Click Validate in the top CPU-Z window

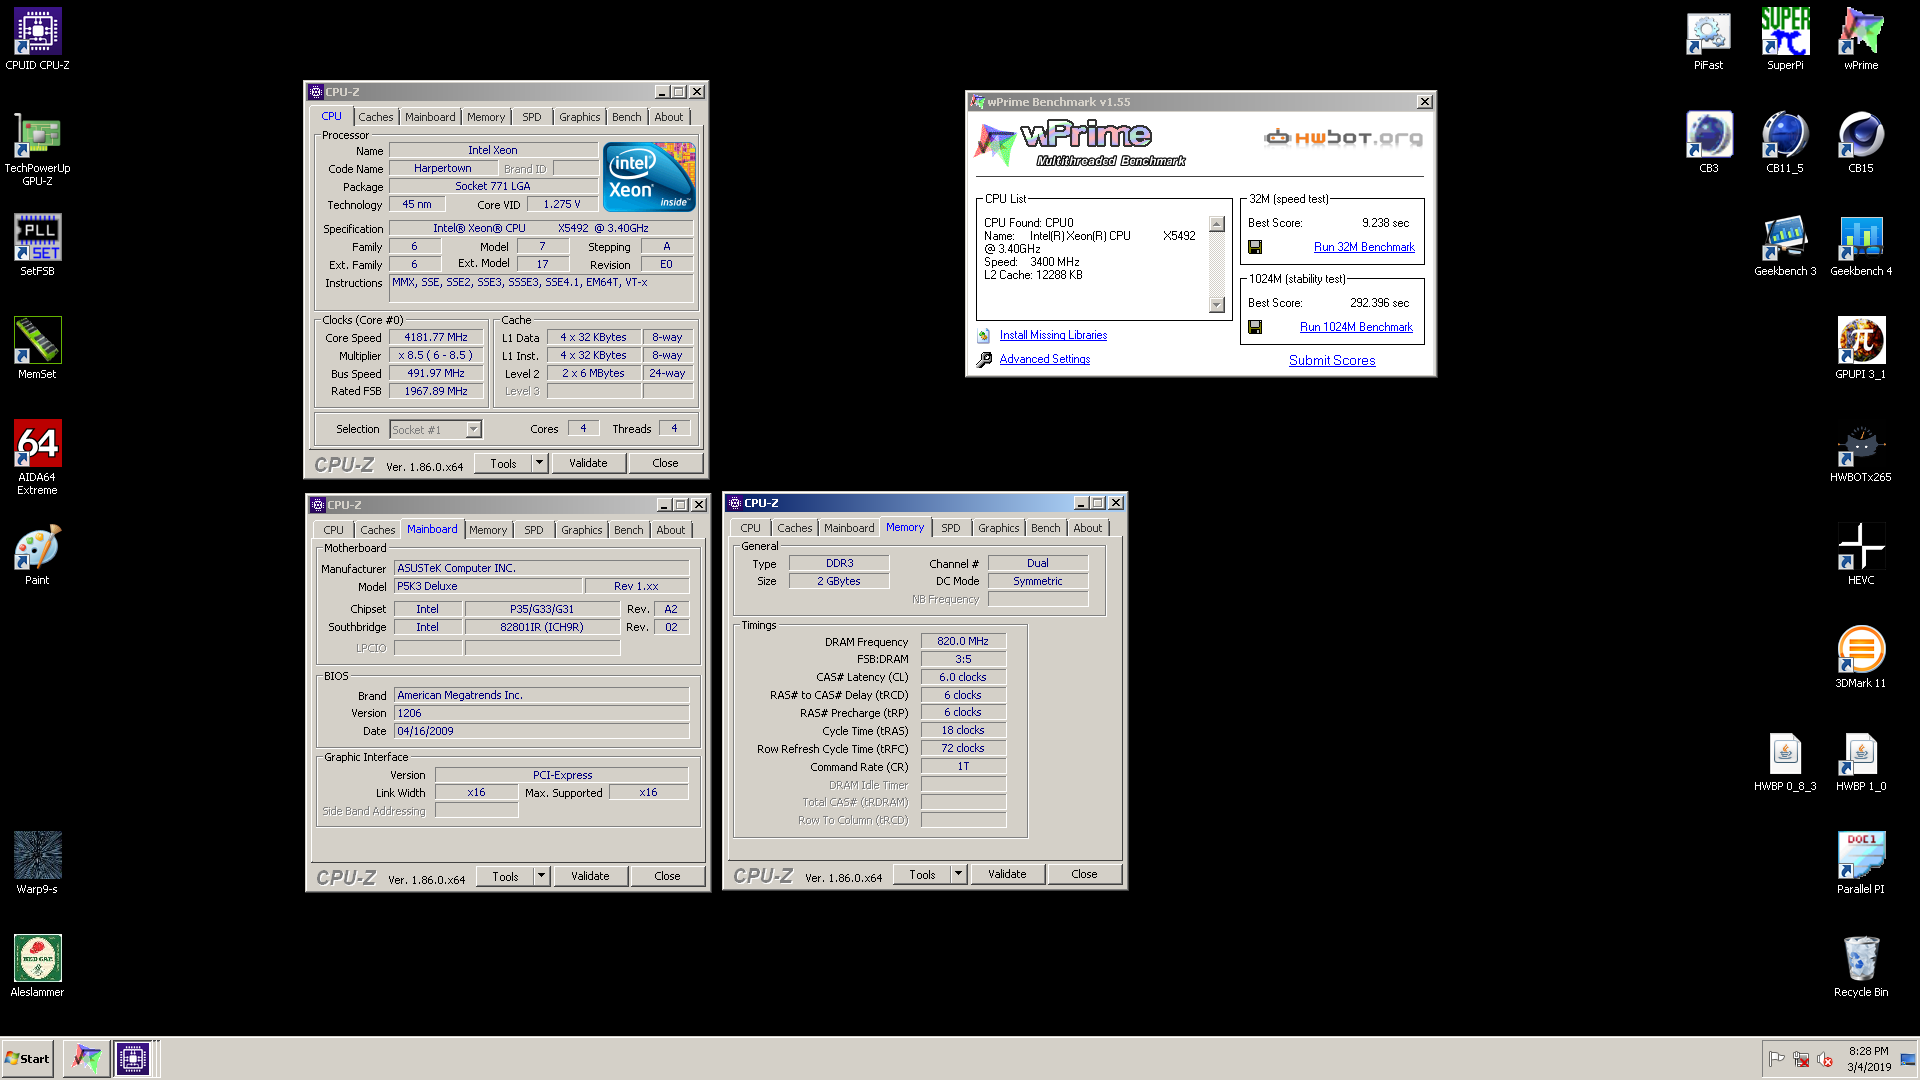[588, 463]
